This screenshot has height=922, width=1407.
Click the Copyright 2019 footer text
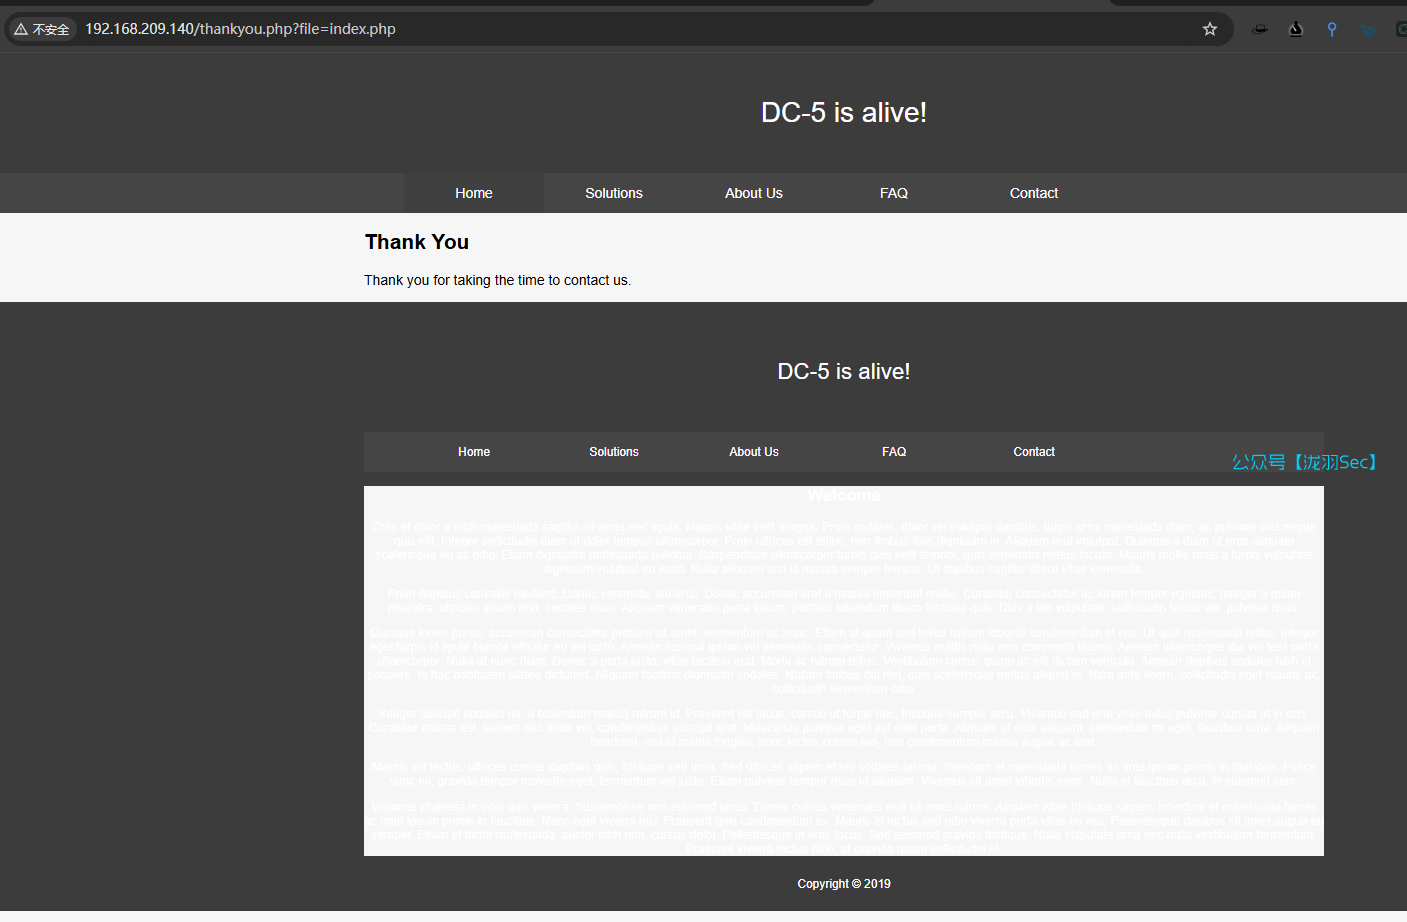click(x=844, y=884)
